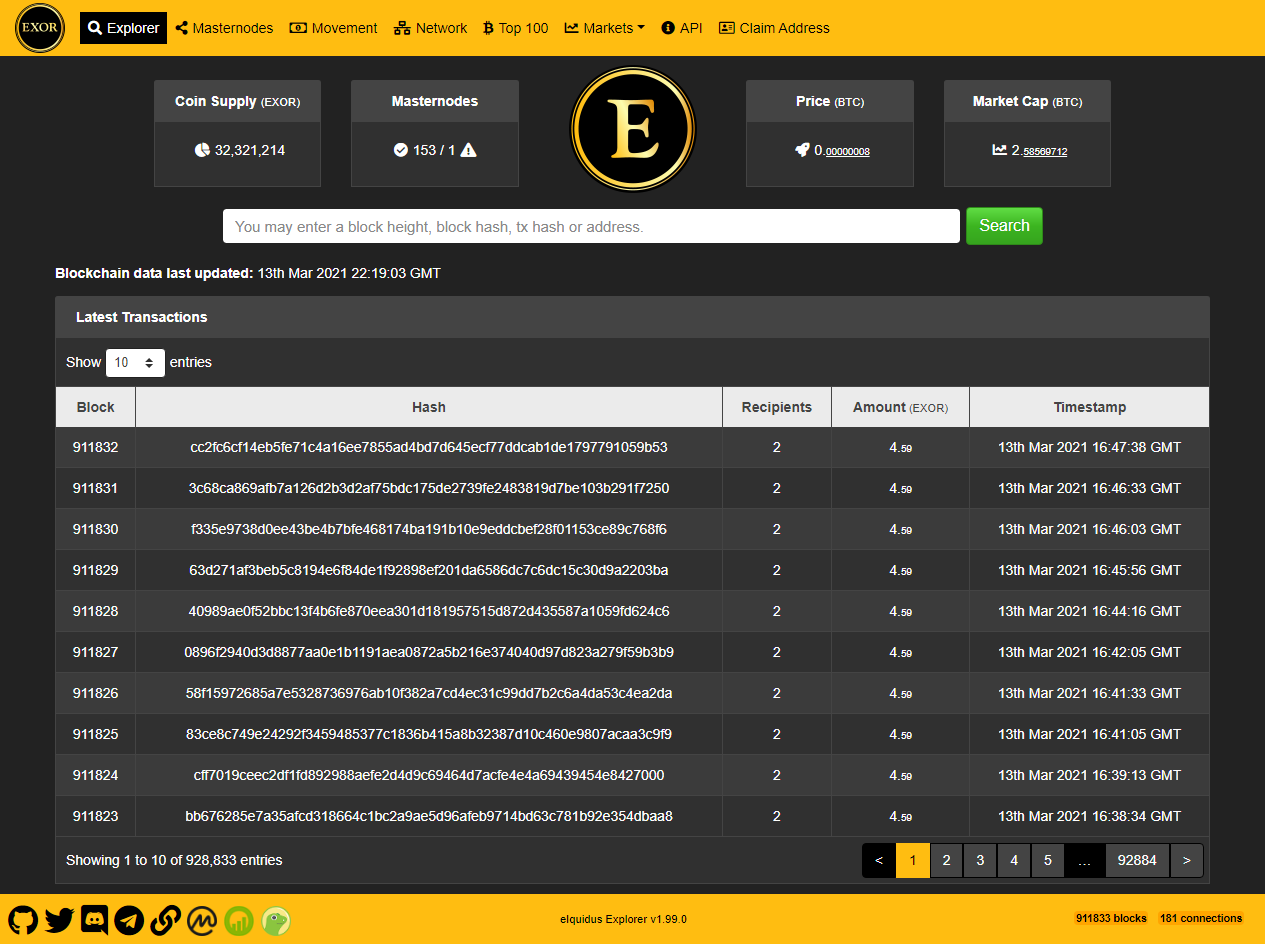Screen dimensions: 1265x944
Task: Select pagination page 5
Action: (x=1048, y=860)
